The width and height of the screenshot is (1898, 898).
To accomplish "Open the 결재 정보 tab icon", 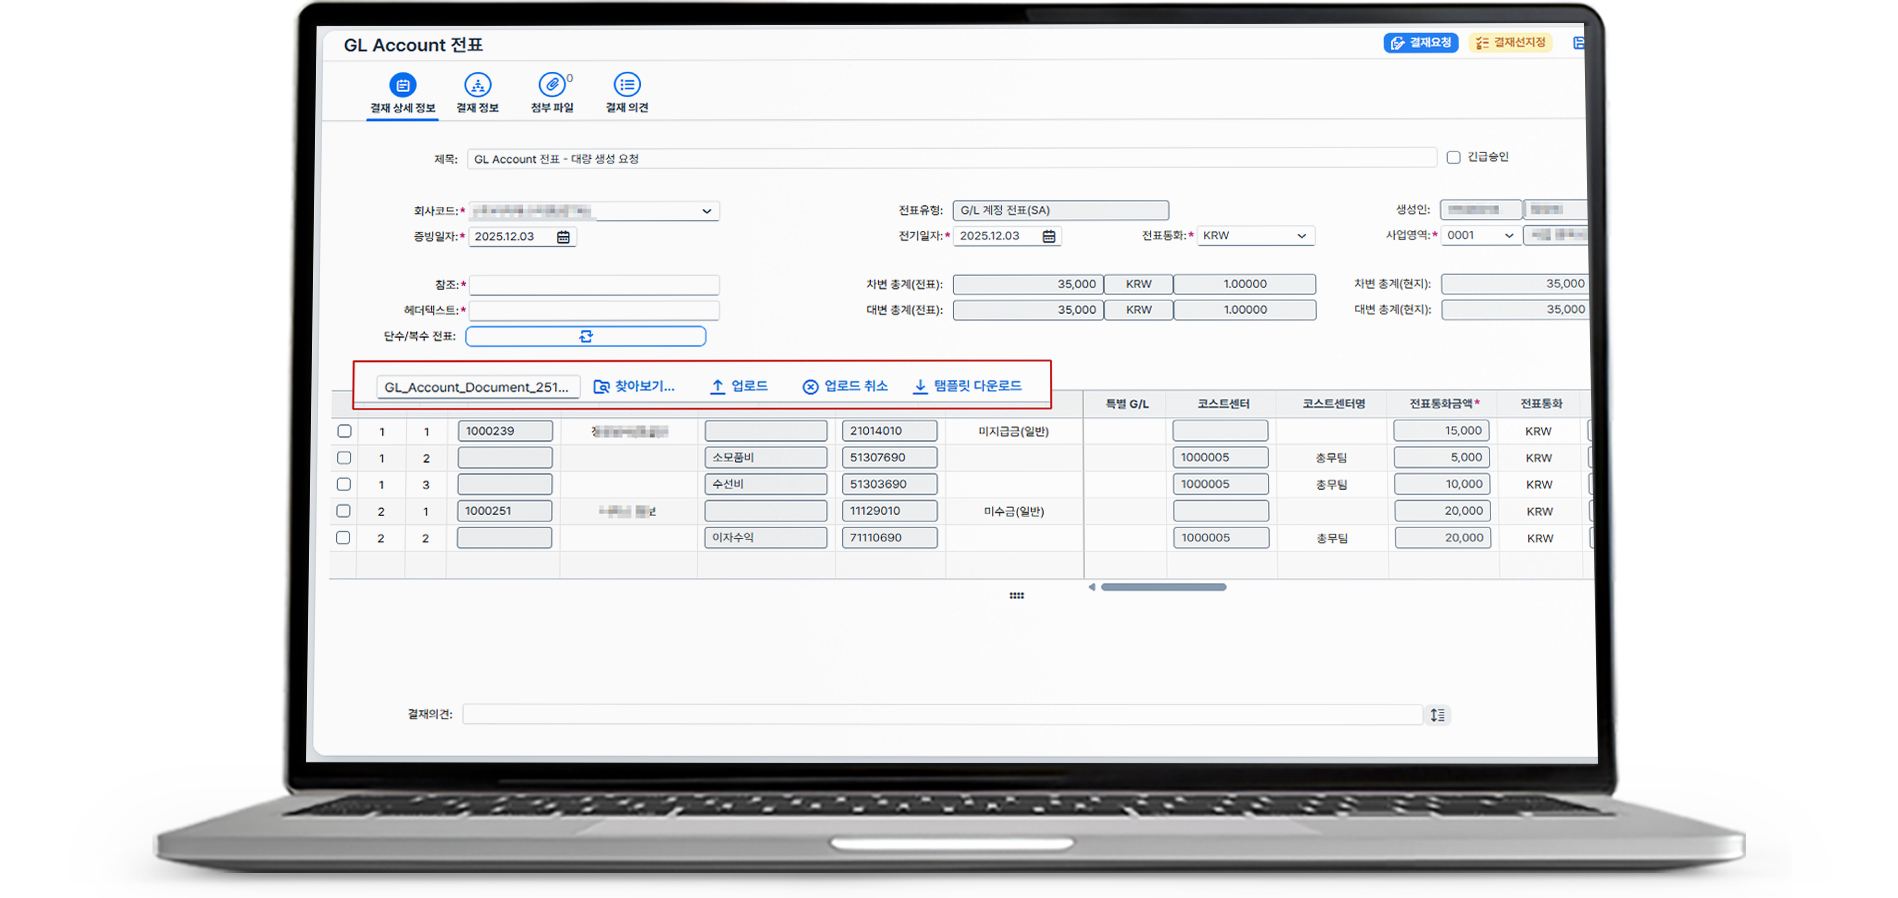I will [x=477, y=85].
